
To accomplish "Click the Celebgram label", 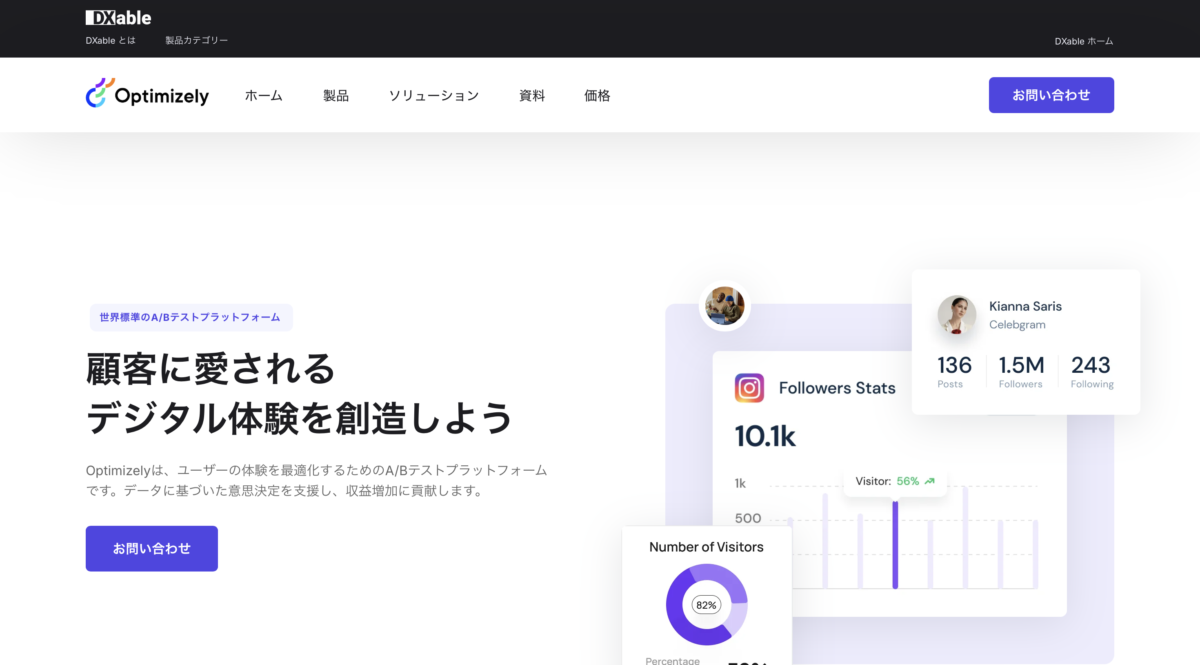I will (1017, 325).
